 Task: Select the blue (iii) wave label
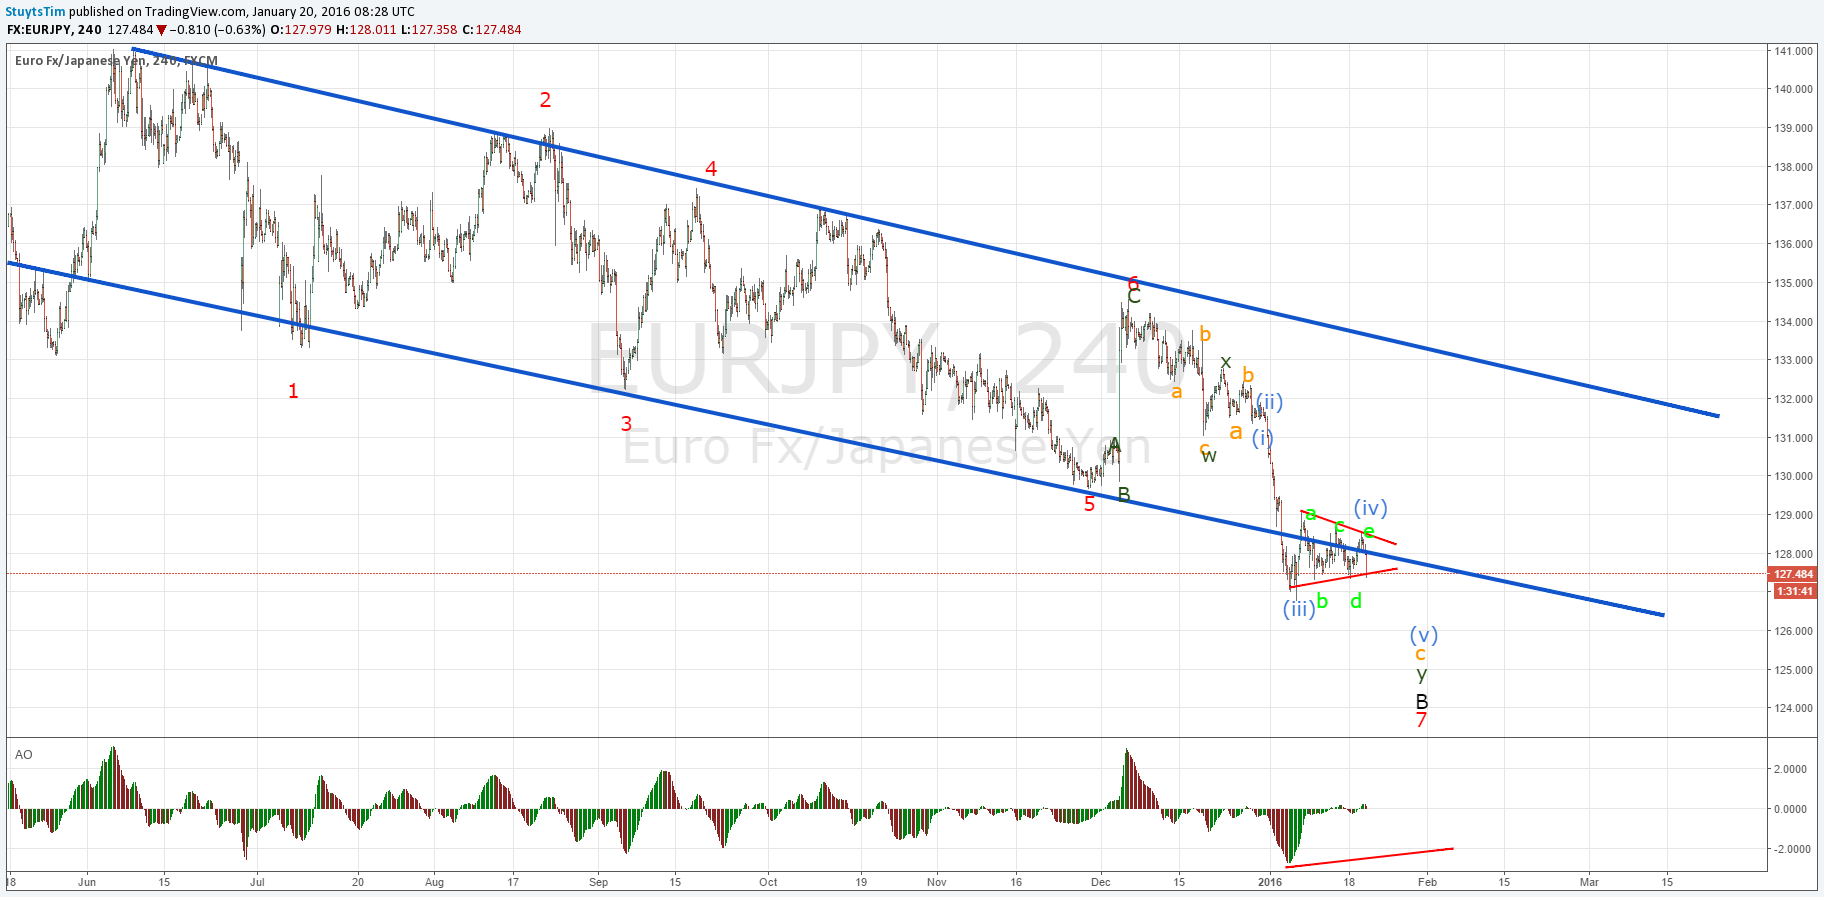point(1299,609)
